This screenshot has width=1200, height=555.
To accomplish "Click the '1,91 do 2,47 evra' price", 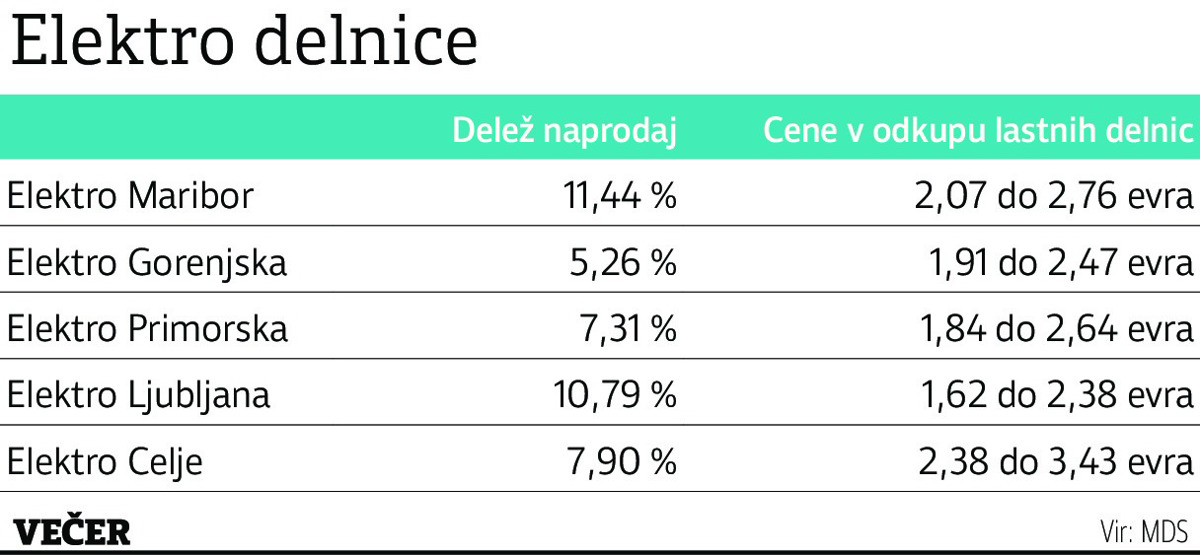I will (1059, 263).
